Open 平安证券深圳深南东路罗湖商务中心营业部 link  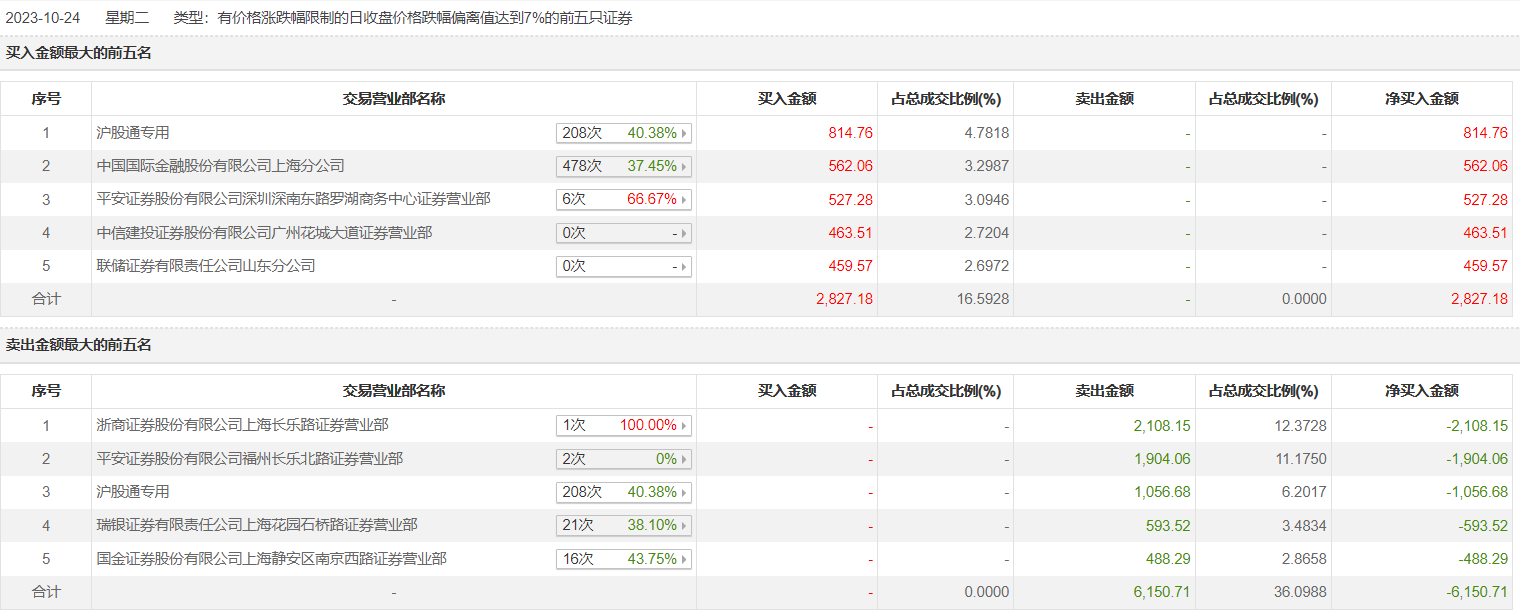tap(293, 200)
